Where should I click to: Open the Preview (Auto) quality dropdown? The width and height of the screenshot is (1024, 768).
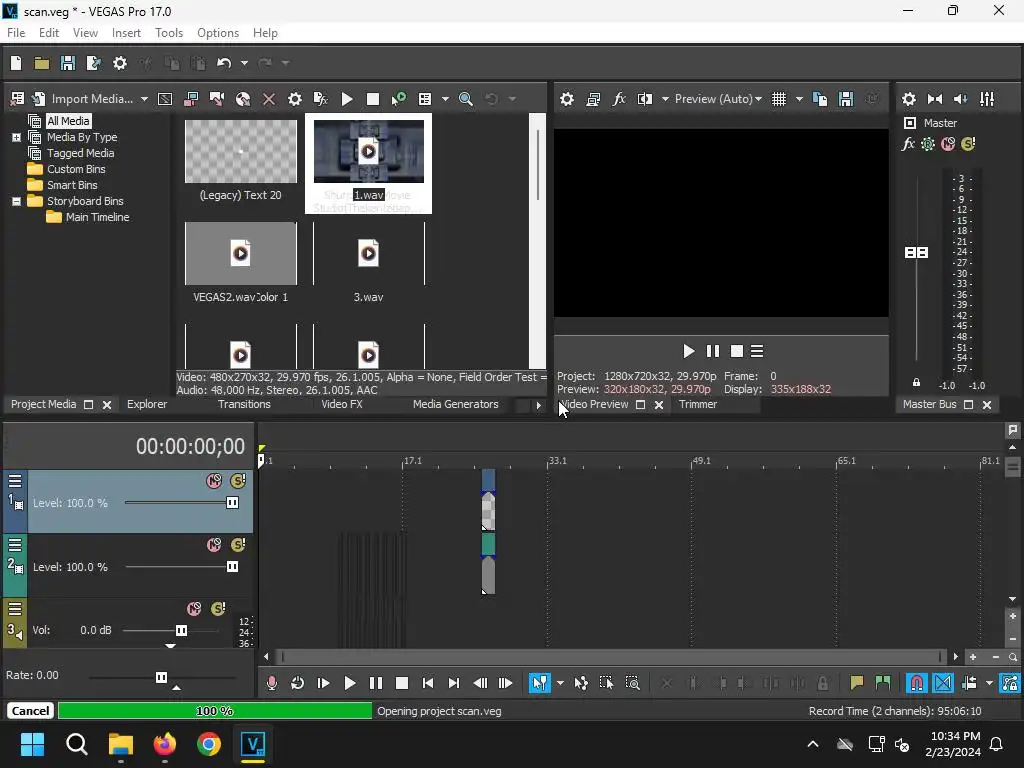coord(718,99)
